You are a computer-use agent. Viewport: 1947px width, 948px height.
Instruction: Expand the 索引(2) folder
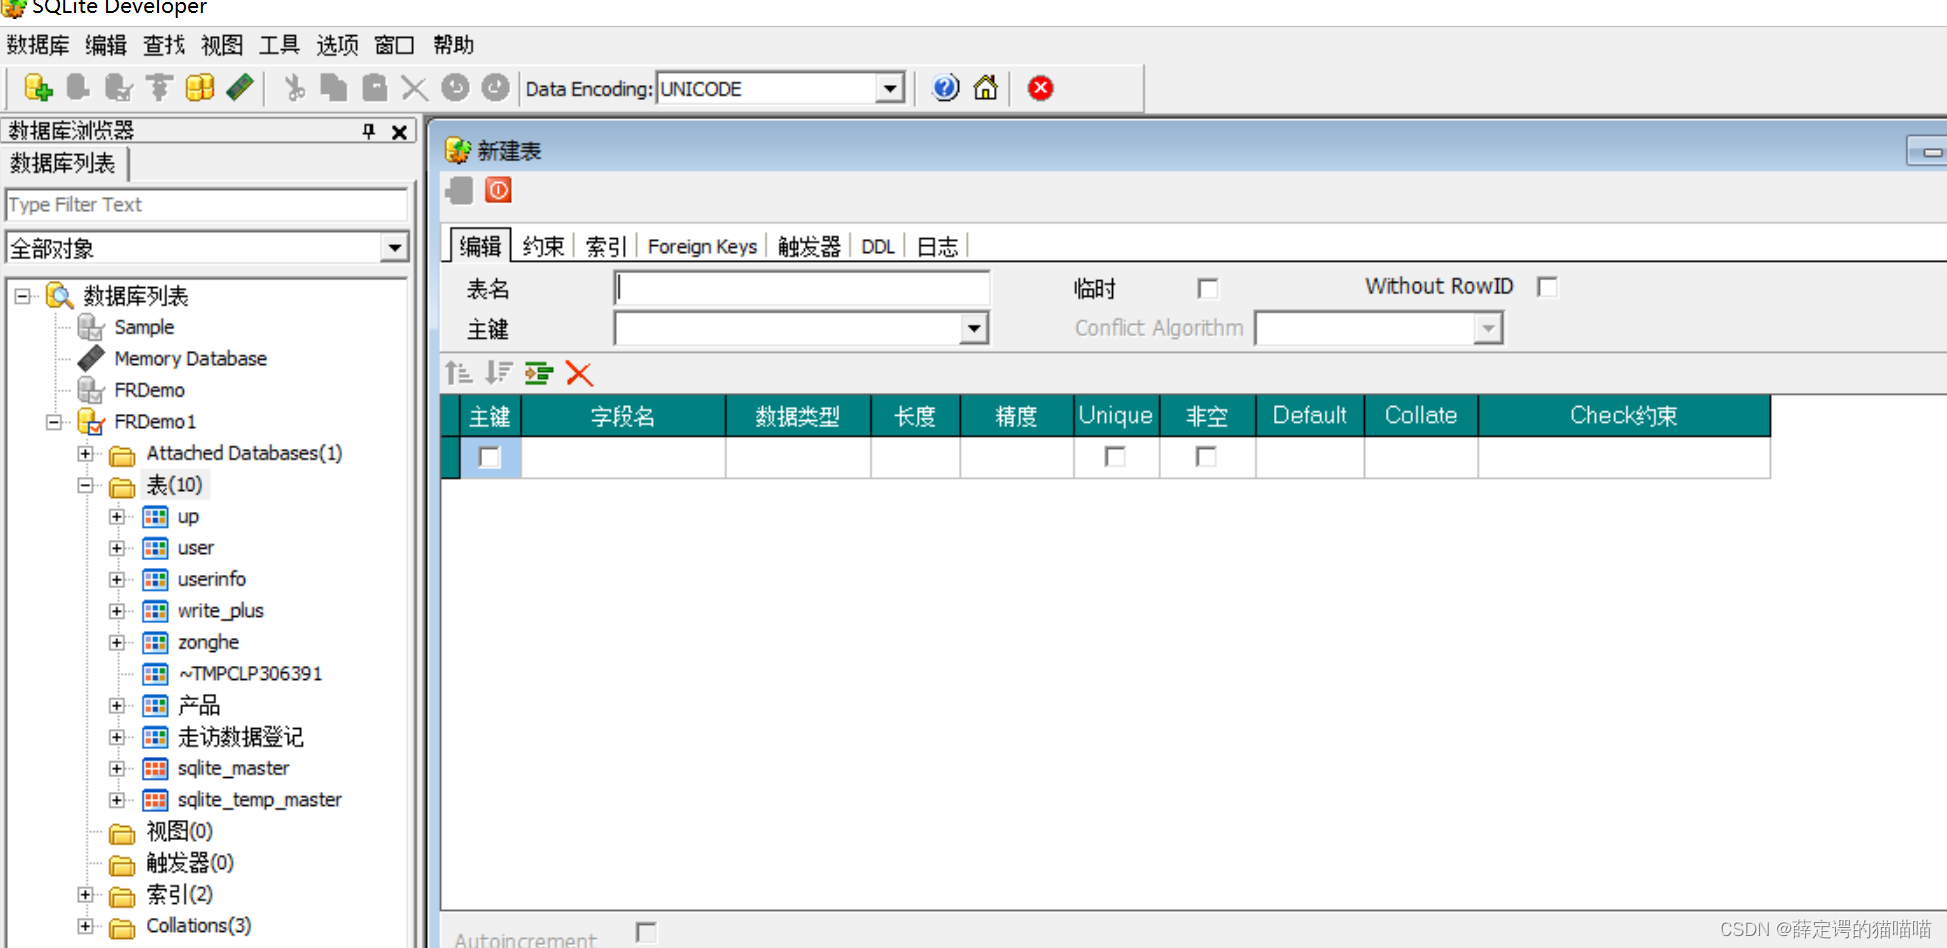[85, 894]
